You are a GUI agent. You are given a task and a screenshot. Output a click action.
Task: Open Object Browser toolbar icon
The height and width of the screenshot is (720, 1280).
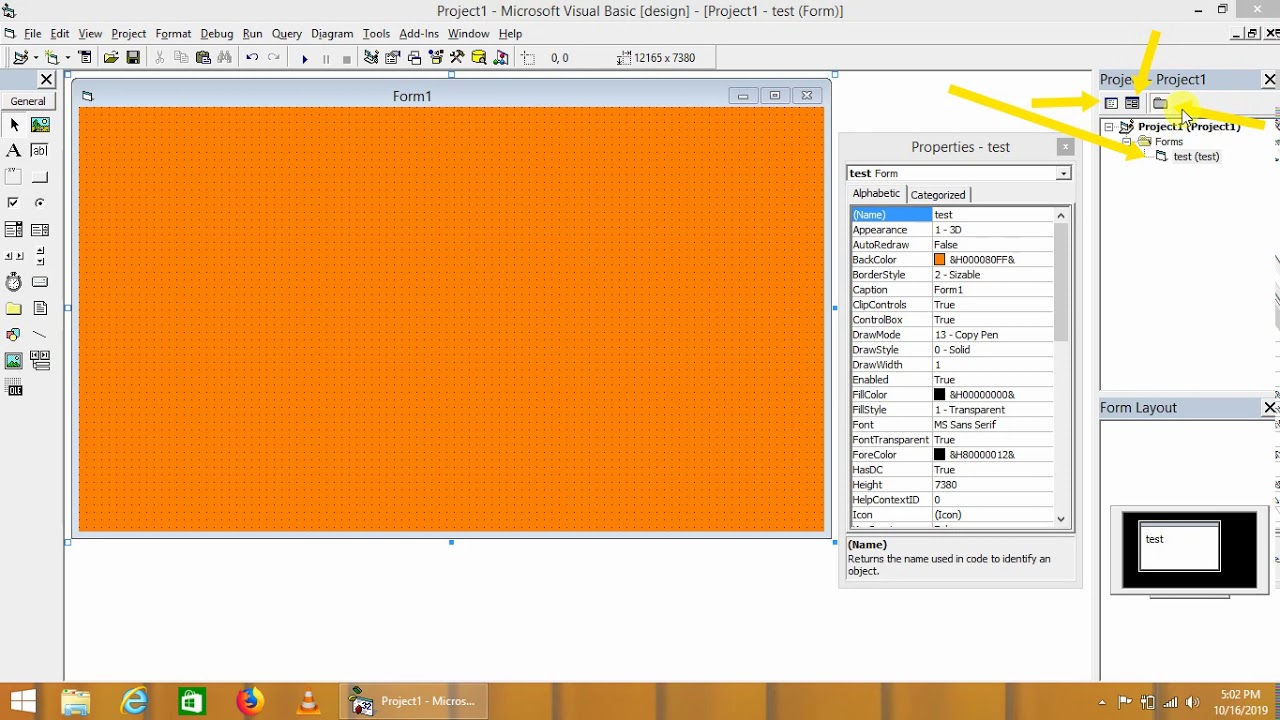click(x=436, y=58)
